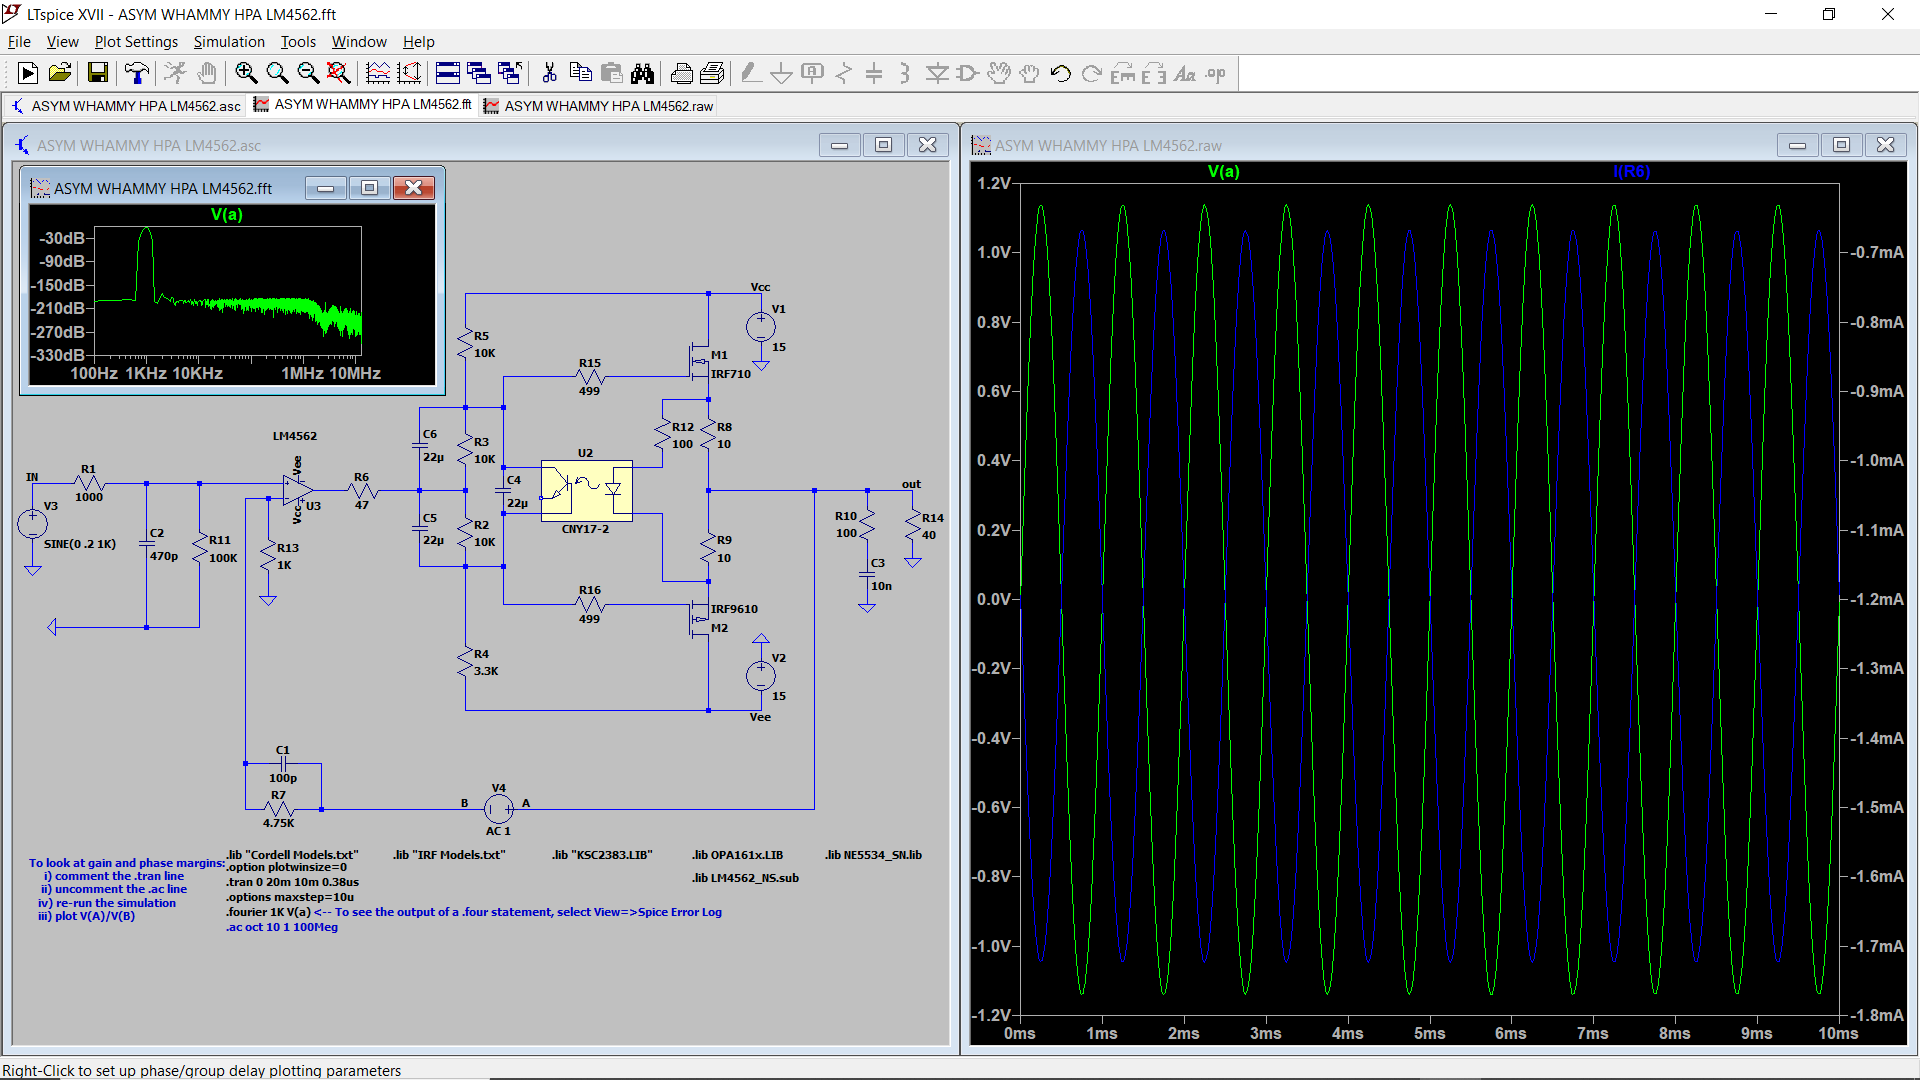Click the .tran 0 20m 10m directive text
Image resolution: width=1920 pixels, height=1080 pixels.
(x=292, y=882)
